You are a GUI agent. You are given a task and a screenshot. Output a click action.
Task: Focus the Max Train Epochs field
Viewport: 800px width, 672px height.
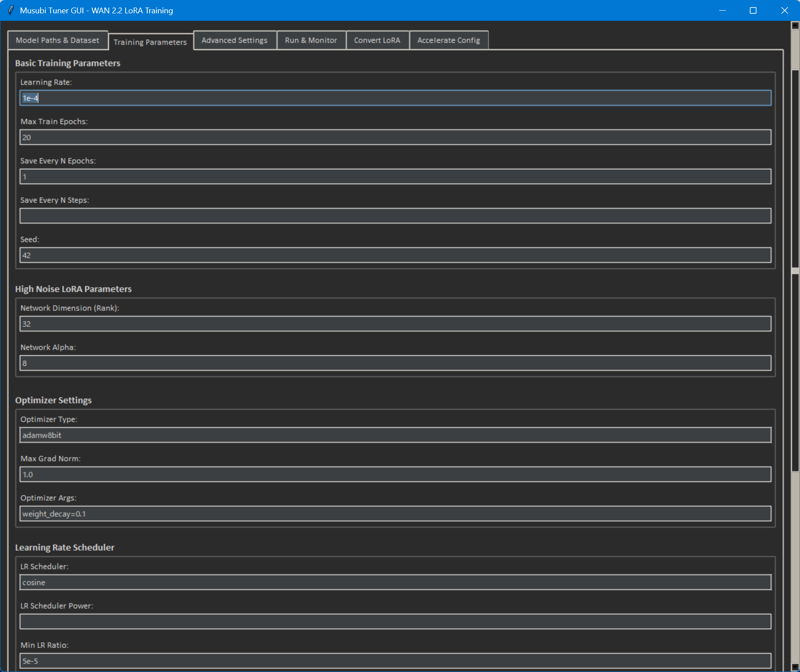(x=395, y=137)
